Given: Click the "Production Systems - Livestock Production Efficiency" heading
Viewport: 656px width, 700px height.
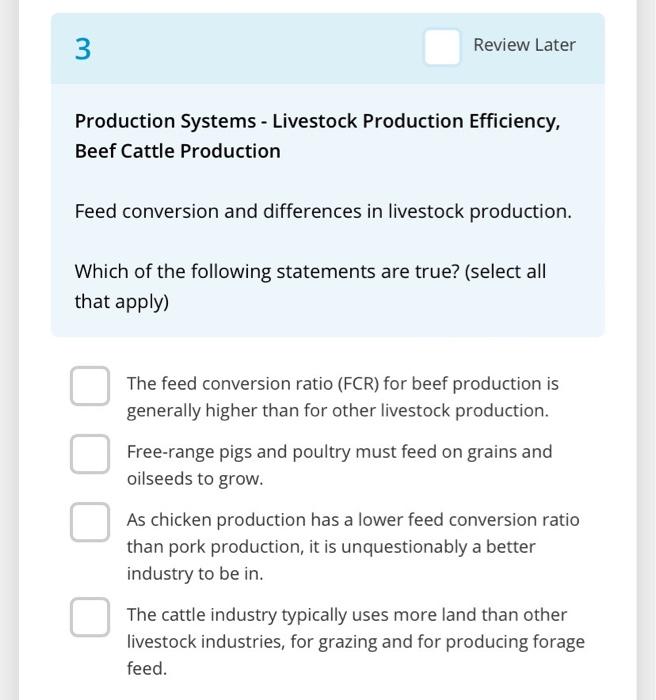Looking at the screenshot, I should [317, 121].
